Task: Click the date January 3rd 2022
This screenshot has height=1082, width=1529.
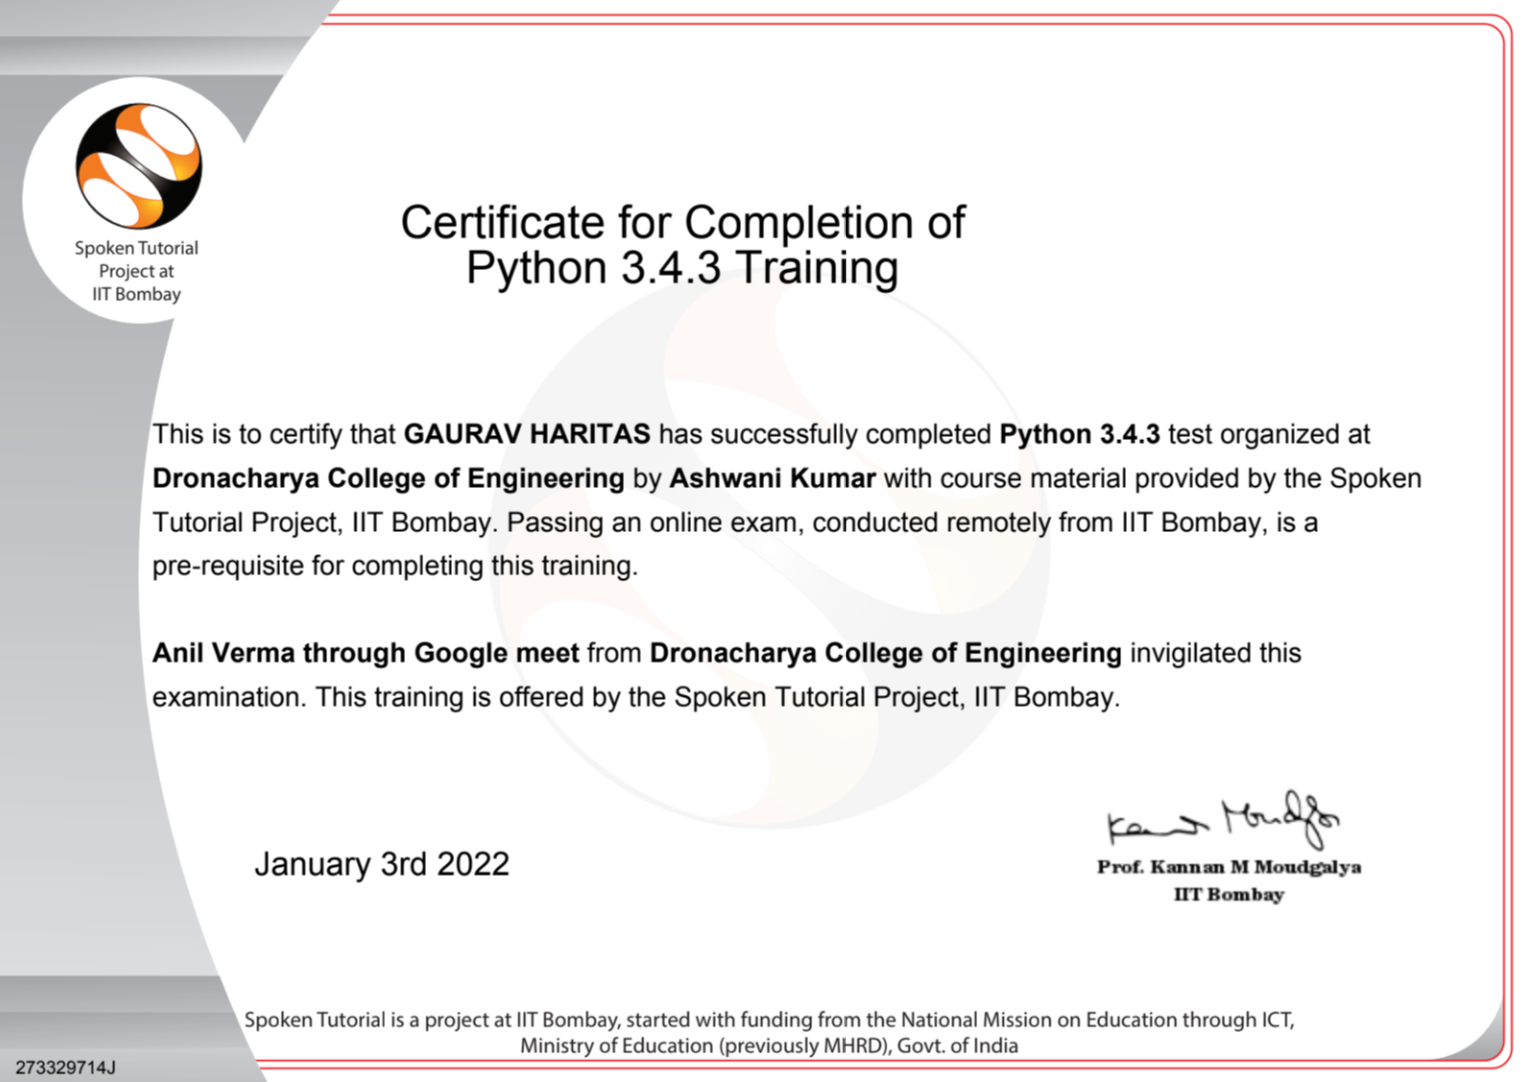Action: 382,864
